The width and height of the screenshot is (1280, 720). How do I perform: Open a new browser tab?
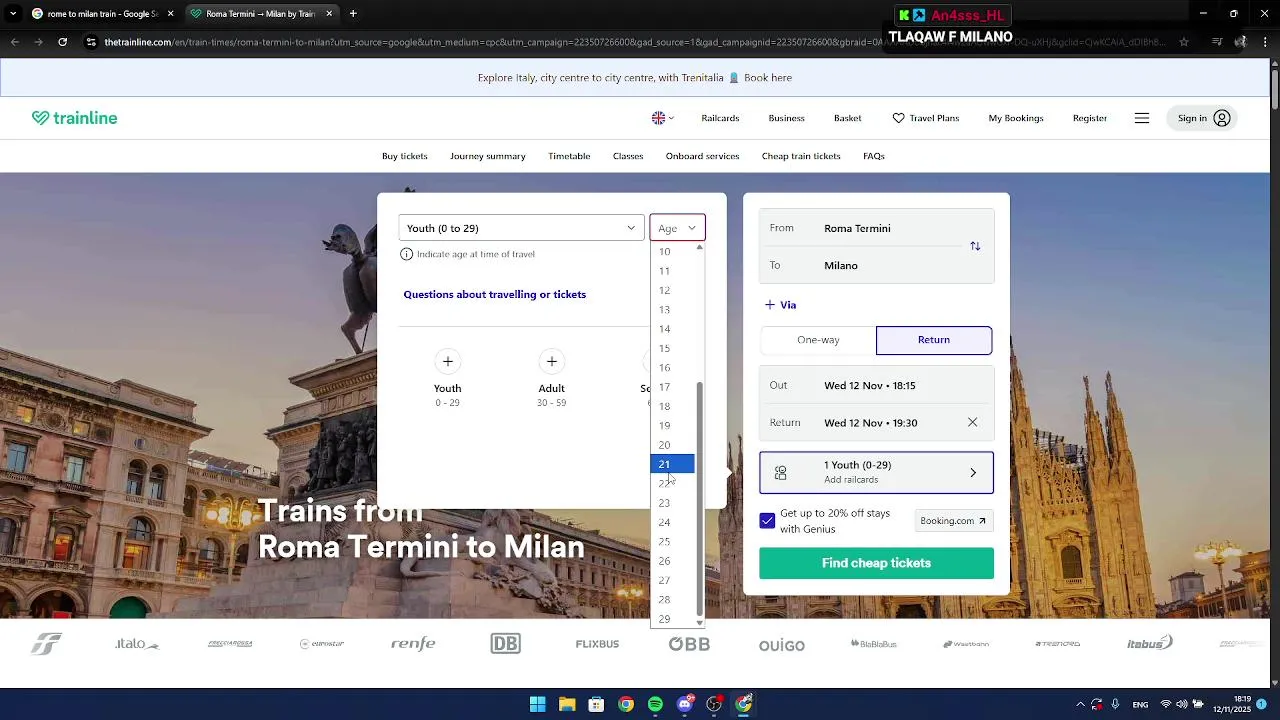(353, 14)
